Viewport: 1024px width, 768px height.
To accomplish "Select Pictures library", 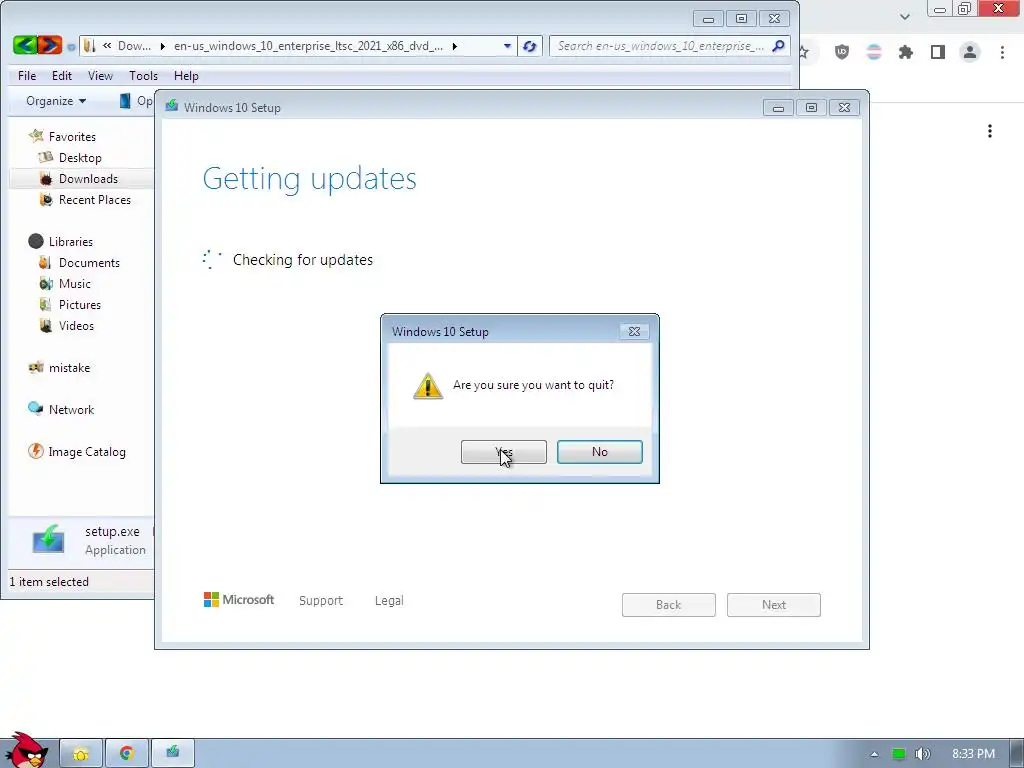I will pyautogui.click(x=80, y=304).
